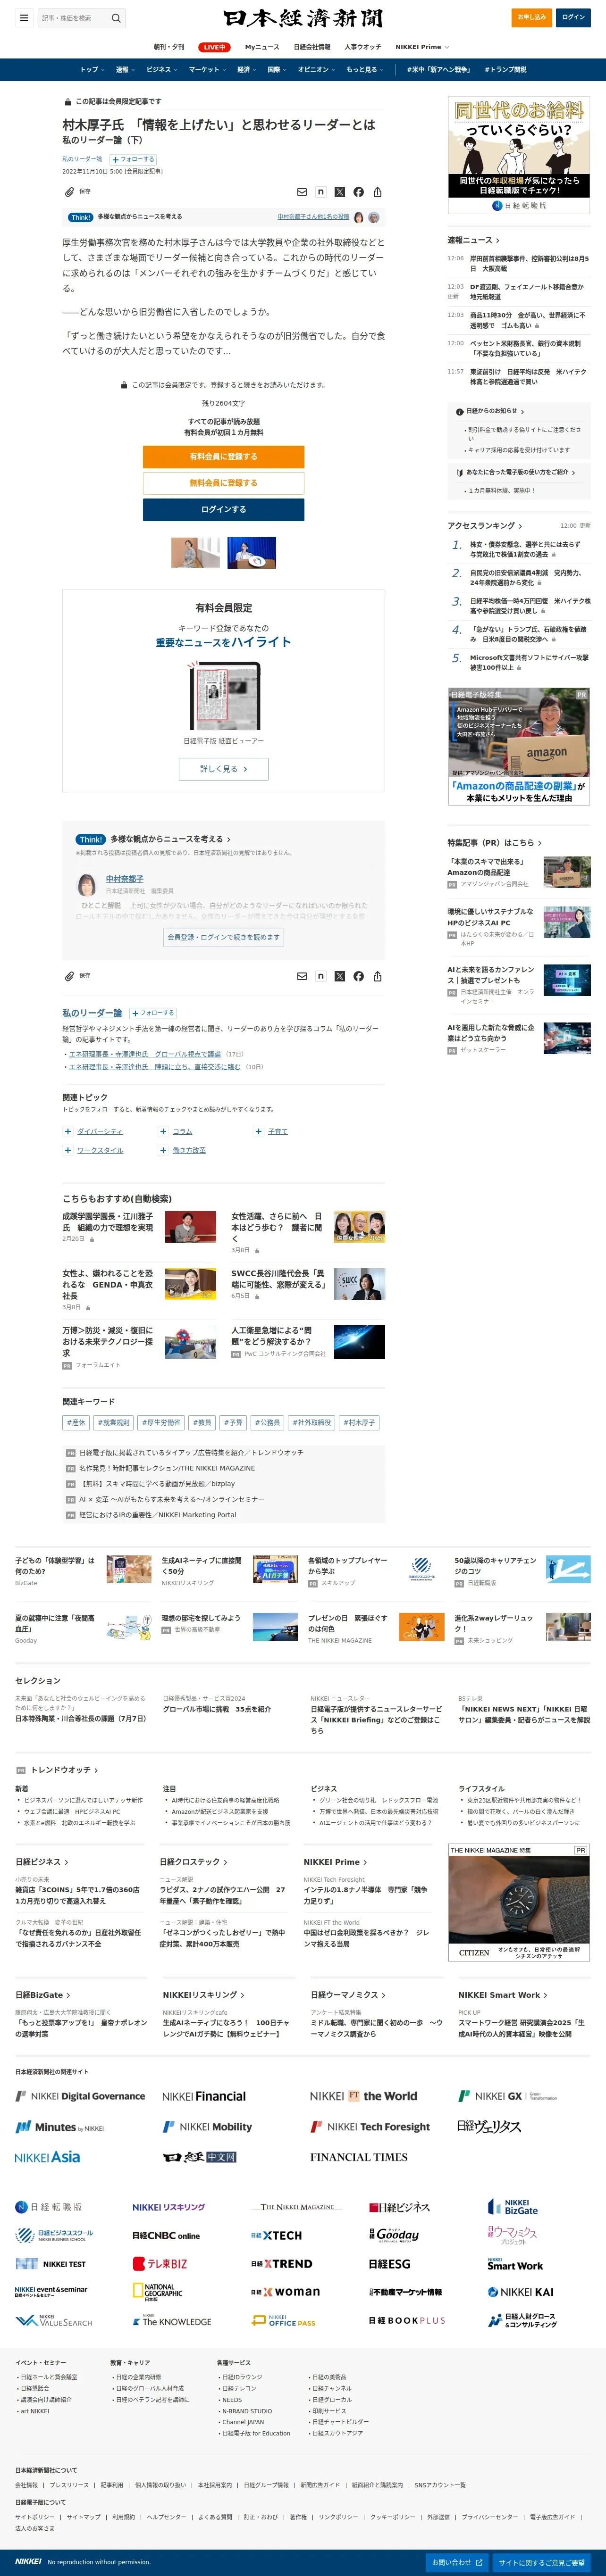Expand the ビジネス navigation dropdown
Screen dimensions: 606x2576
coord(161,70)
